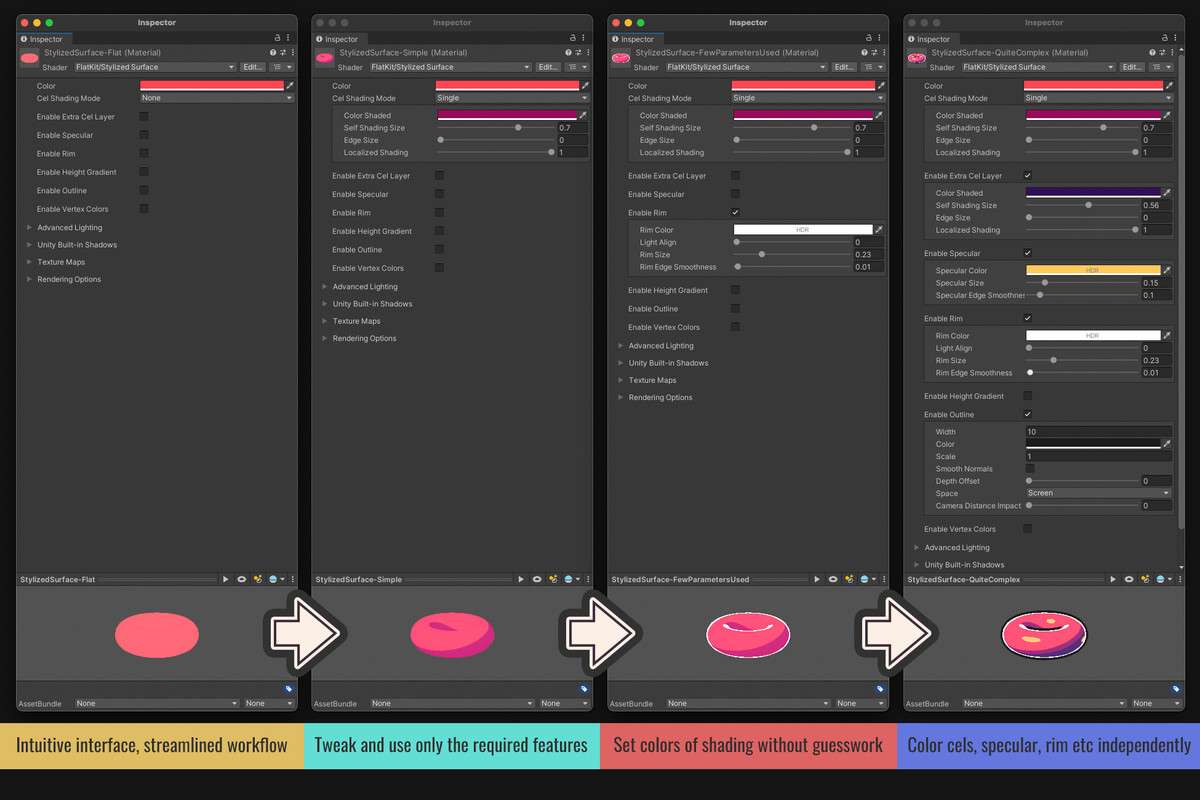Toggle preview lights in StylizedSurface-FewParametersUsed preview bar
This screenshot has height=800, width=1200.
(x=849, y=579)
